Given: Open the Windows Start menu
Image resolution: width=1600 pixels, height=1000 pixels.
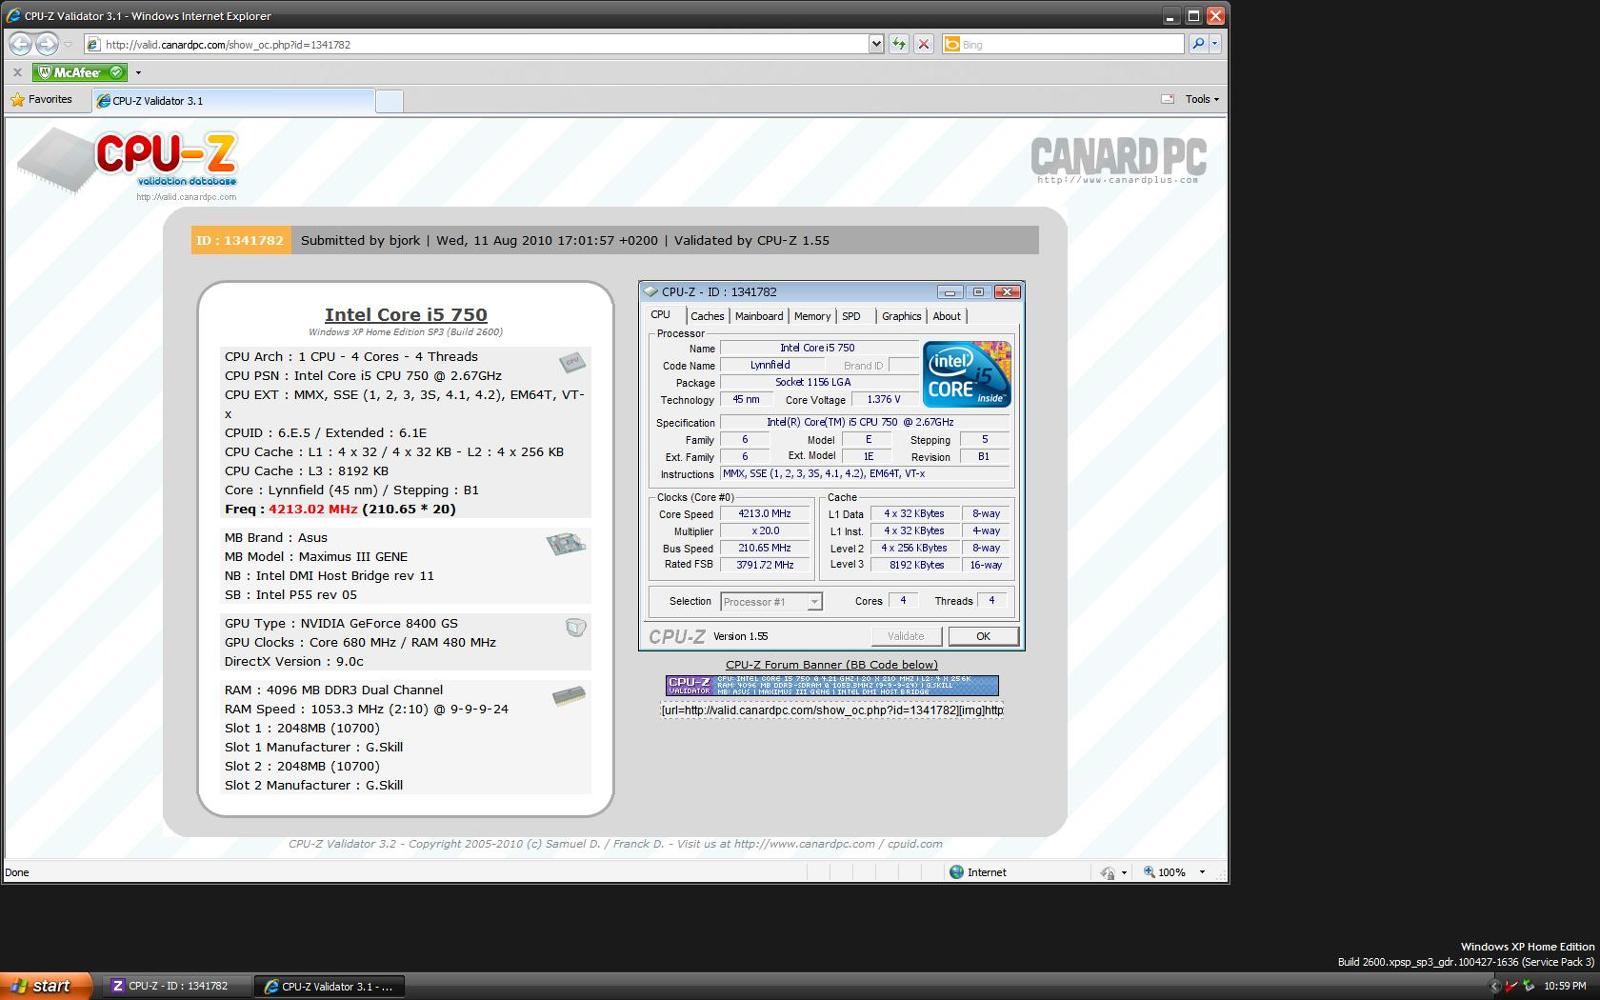Looking at the screenshot, I should point(46,986).
